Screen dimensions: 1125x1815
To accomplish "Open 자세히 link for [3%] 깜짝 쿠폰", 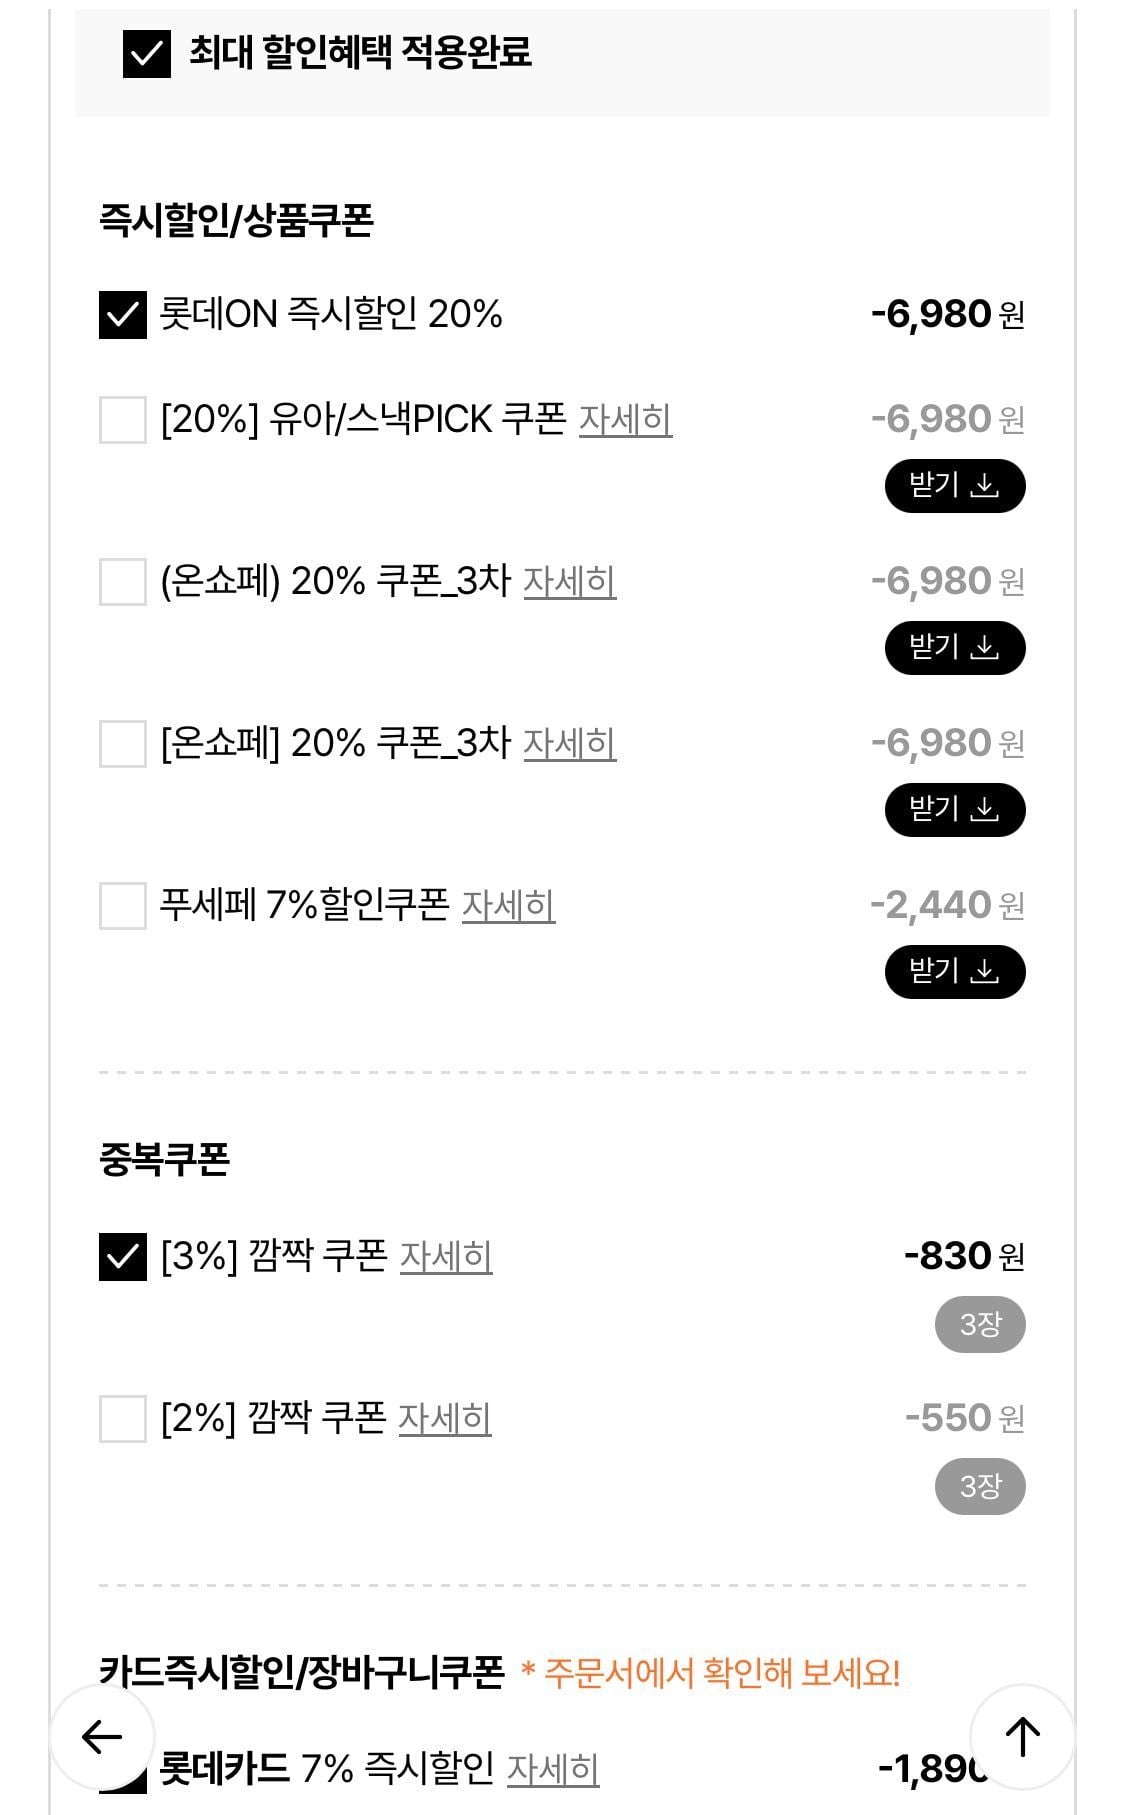I will tap(446, 1257).
